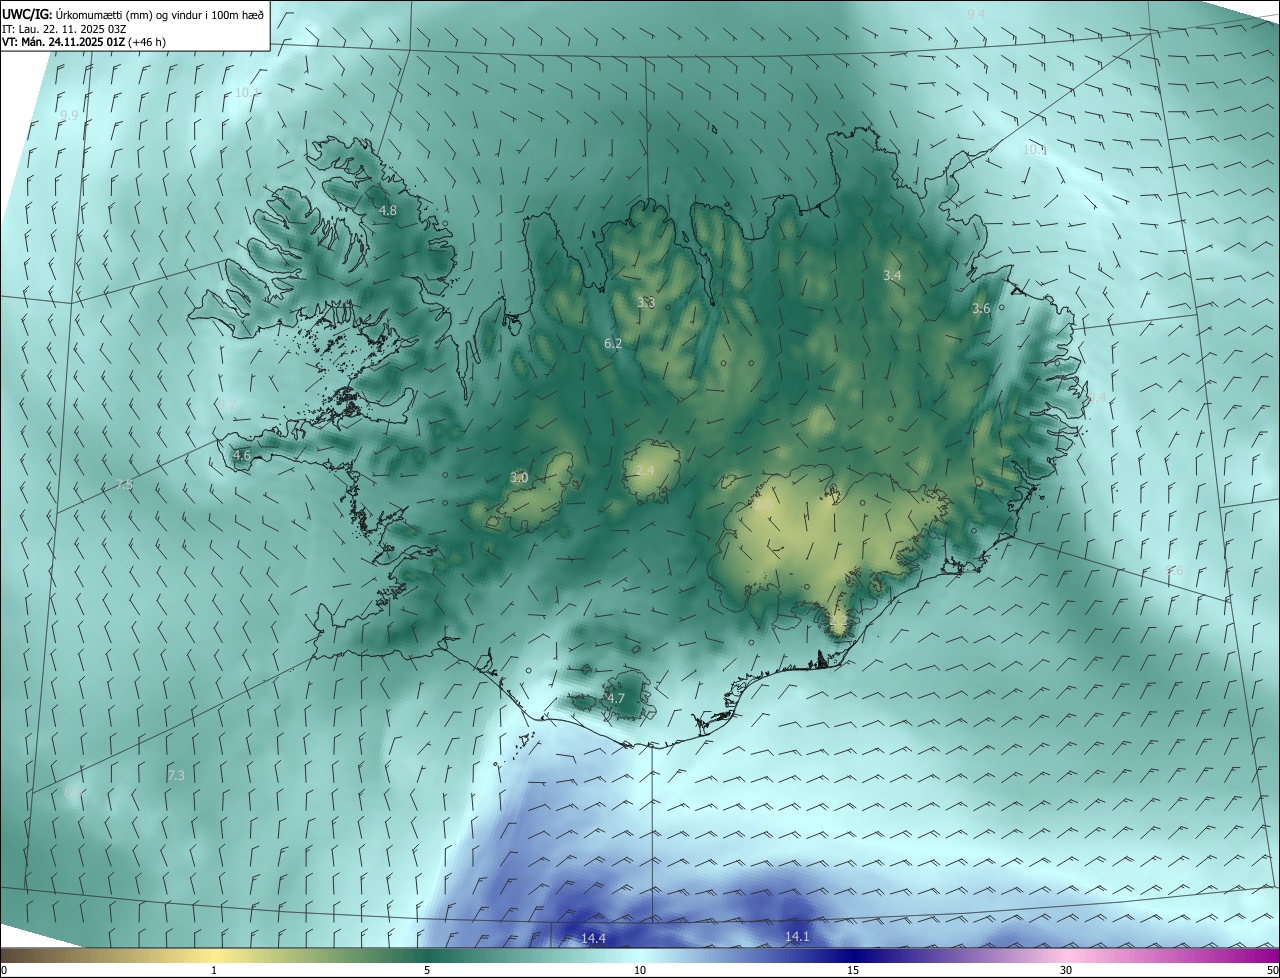The image size is (1280, 978).
Task: Click the 5 tick on the color scale
Action: pos(427,970)
